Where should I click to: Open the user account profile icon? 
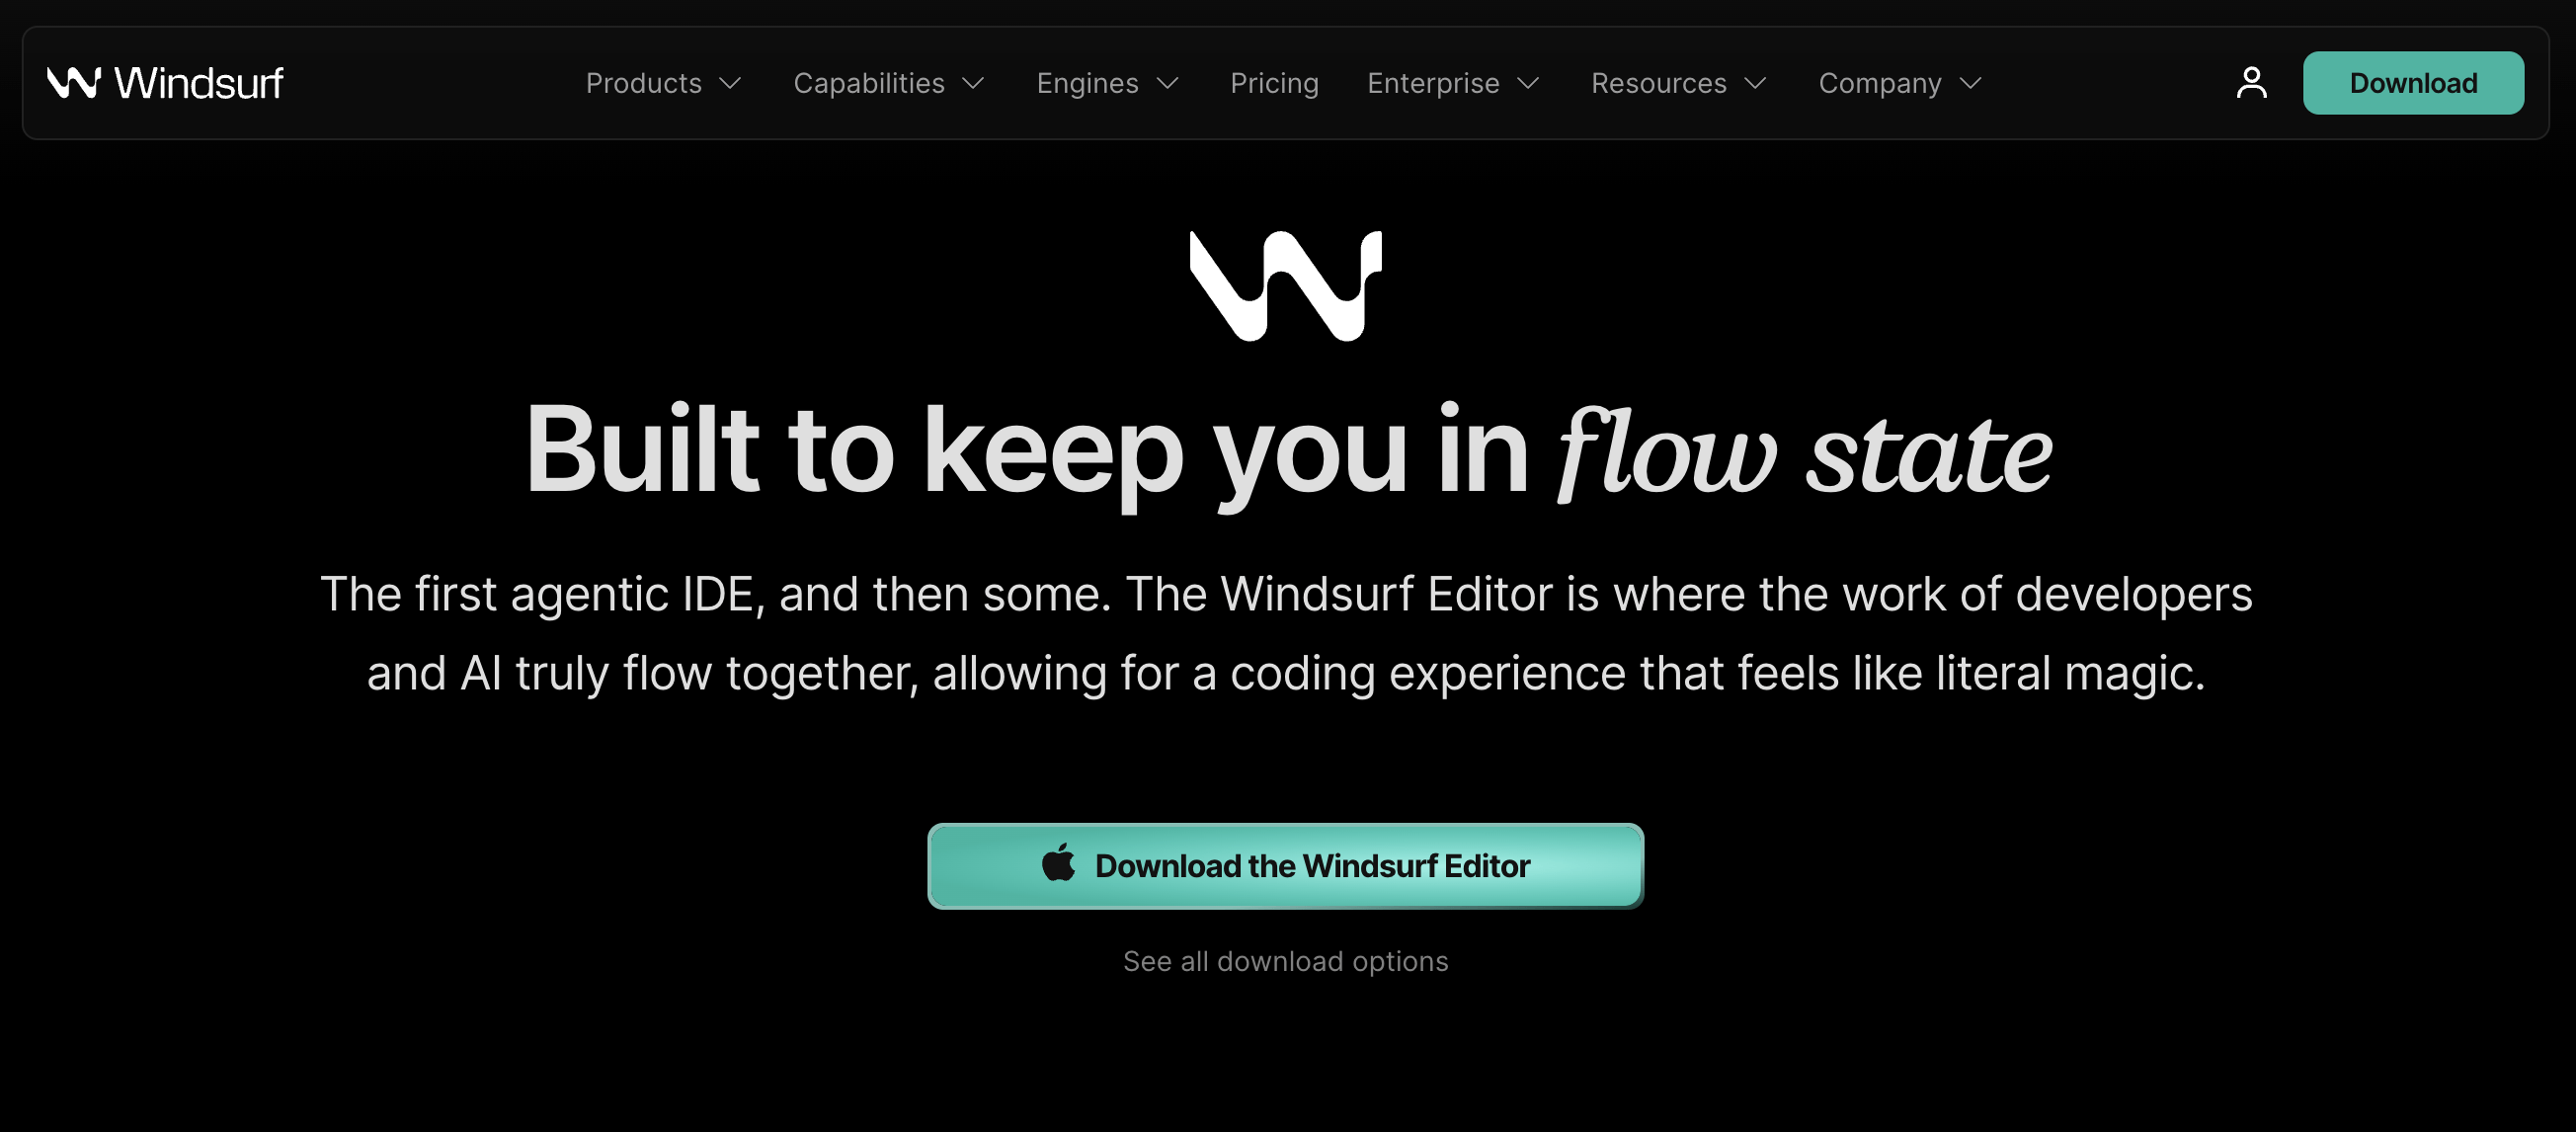click(x=2251, y=83)
